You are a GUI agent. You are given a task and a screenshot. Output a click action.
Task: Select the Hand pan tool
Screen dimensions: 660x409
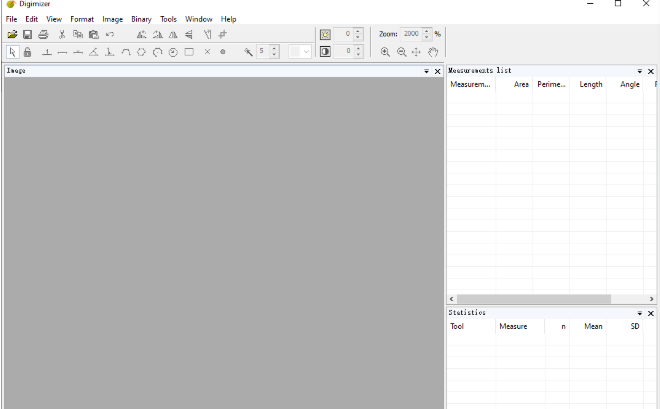pyautogui.click(x=433, y=52)
